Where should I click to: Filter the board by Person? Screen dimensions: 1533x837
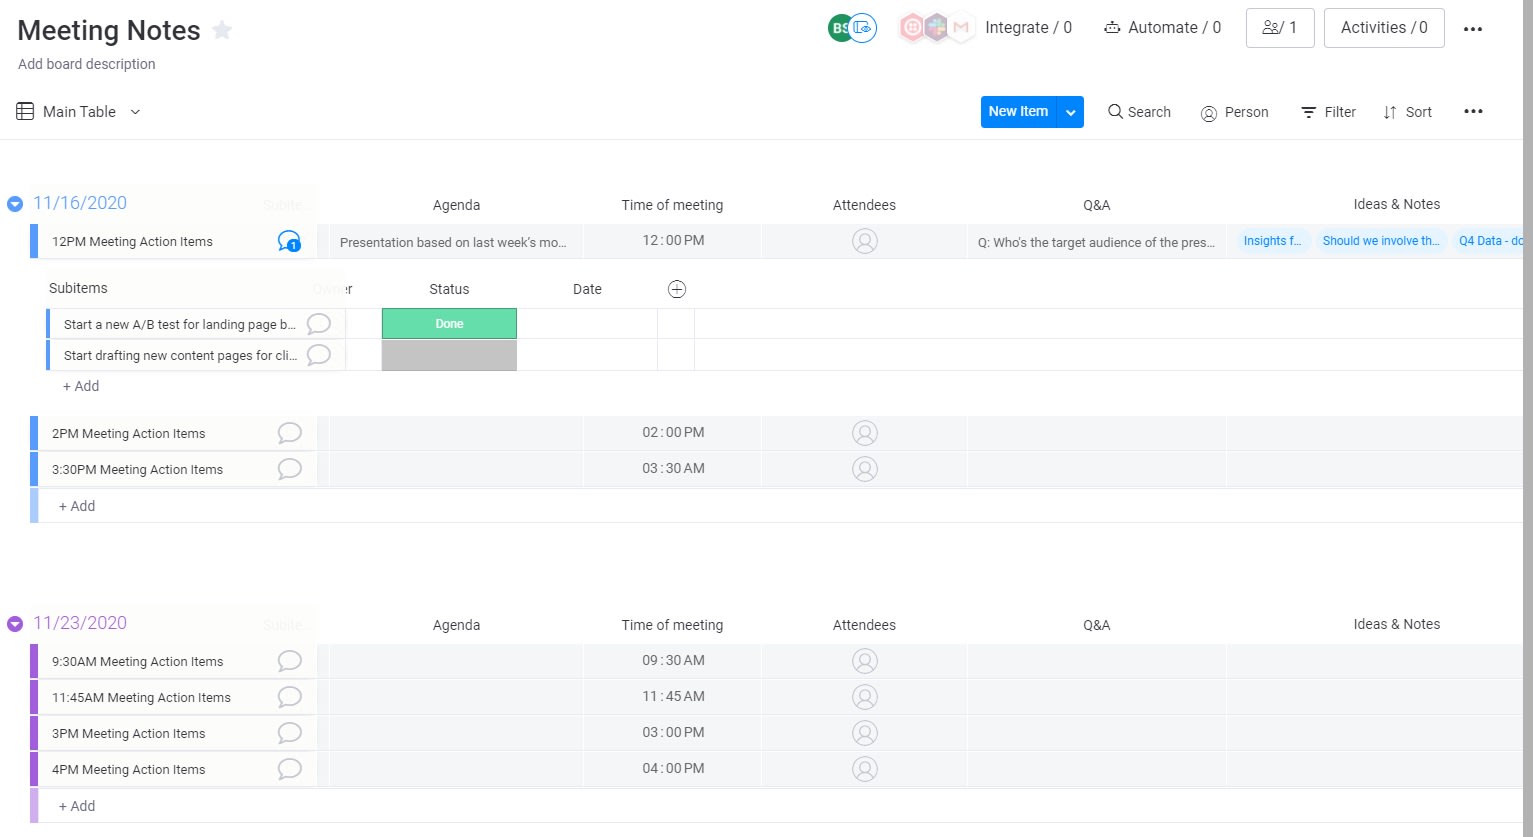pyautogui.click(x=1234, y=112)
